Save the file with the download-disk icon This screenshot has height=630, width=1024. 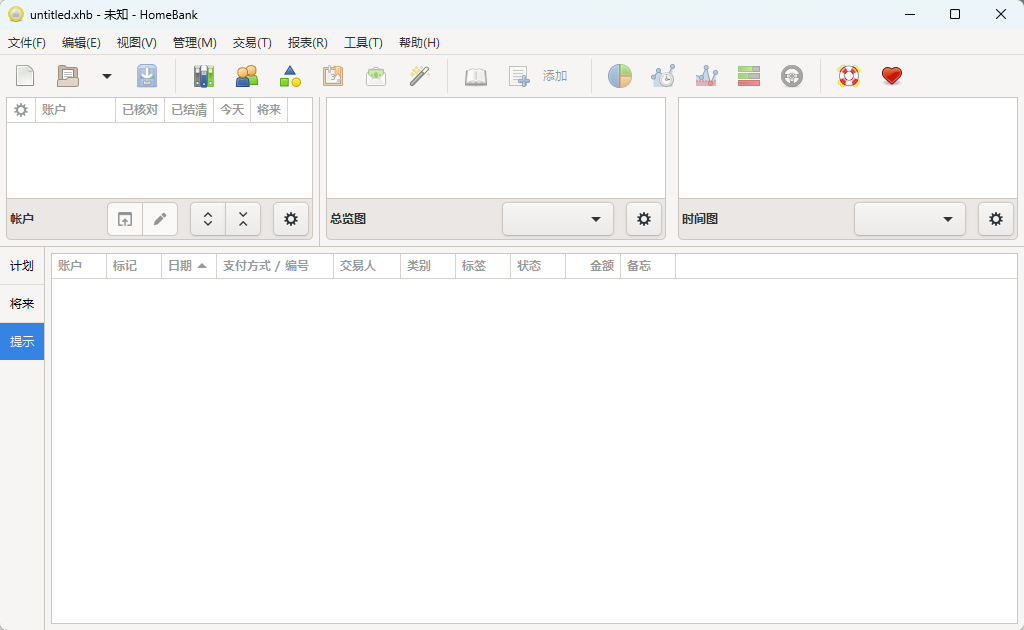tap(147, 76)
